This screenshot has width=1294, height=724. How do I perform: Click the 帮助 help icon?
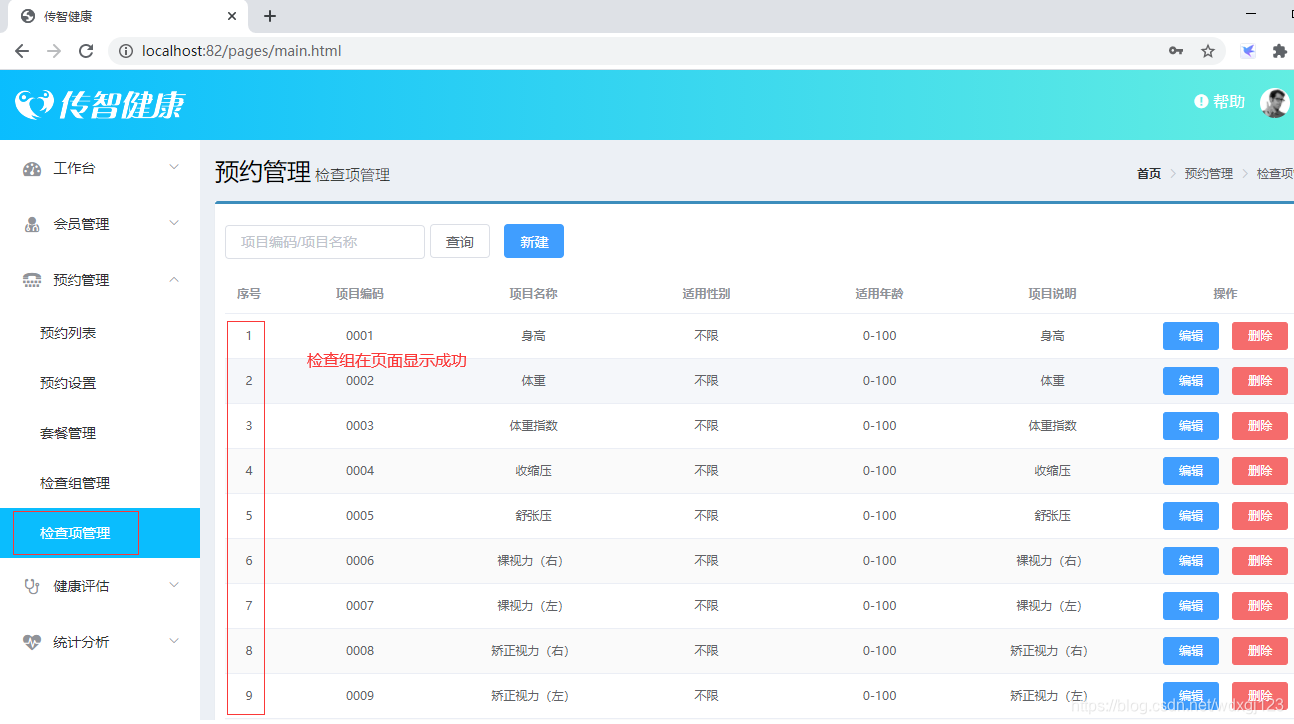[1201, 102]
